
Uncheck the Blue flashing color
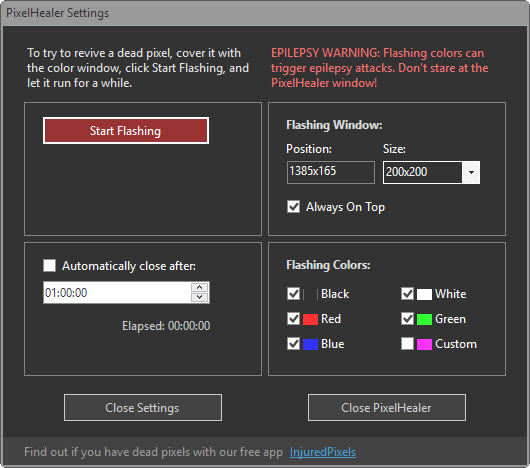click(x=293, y=344)
